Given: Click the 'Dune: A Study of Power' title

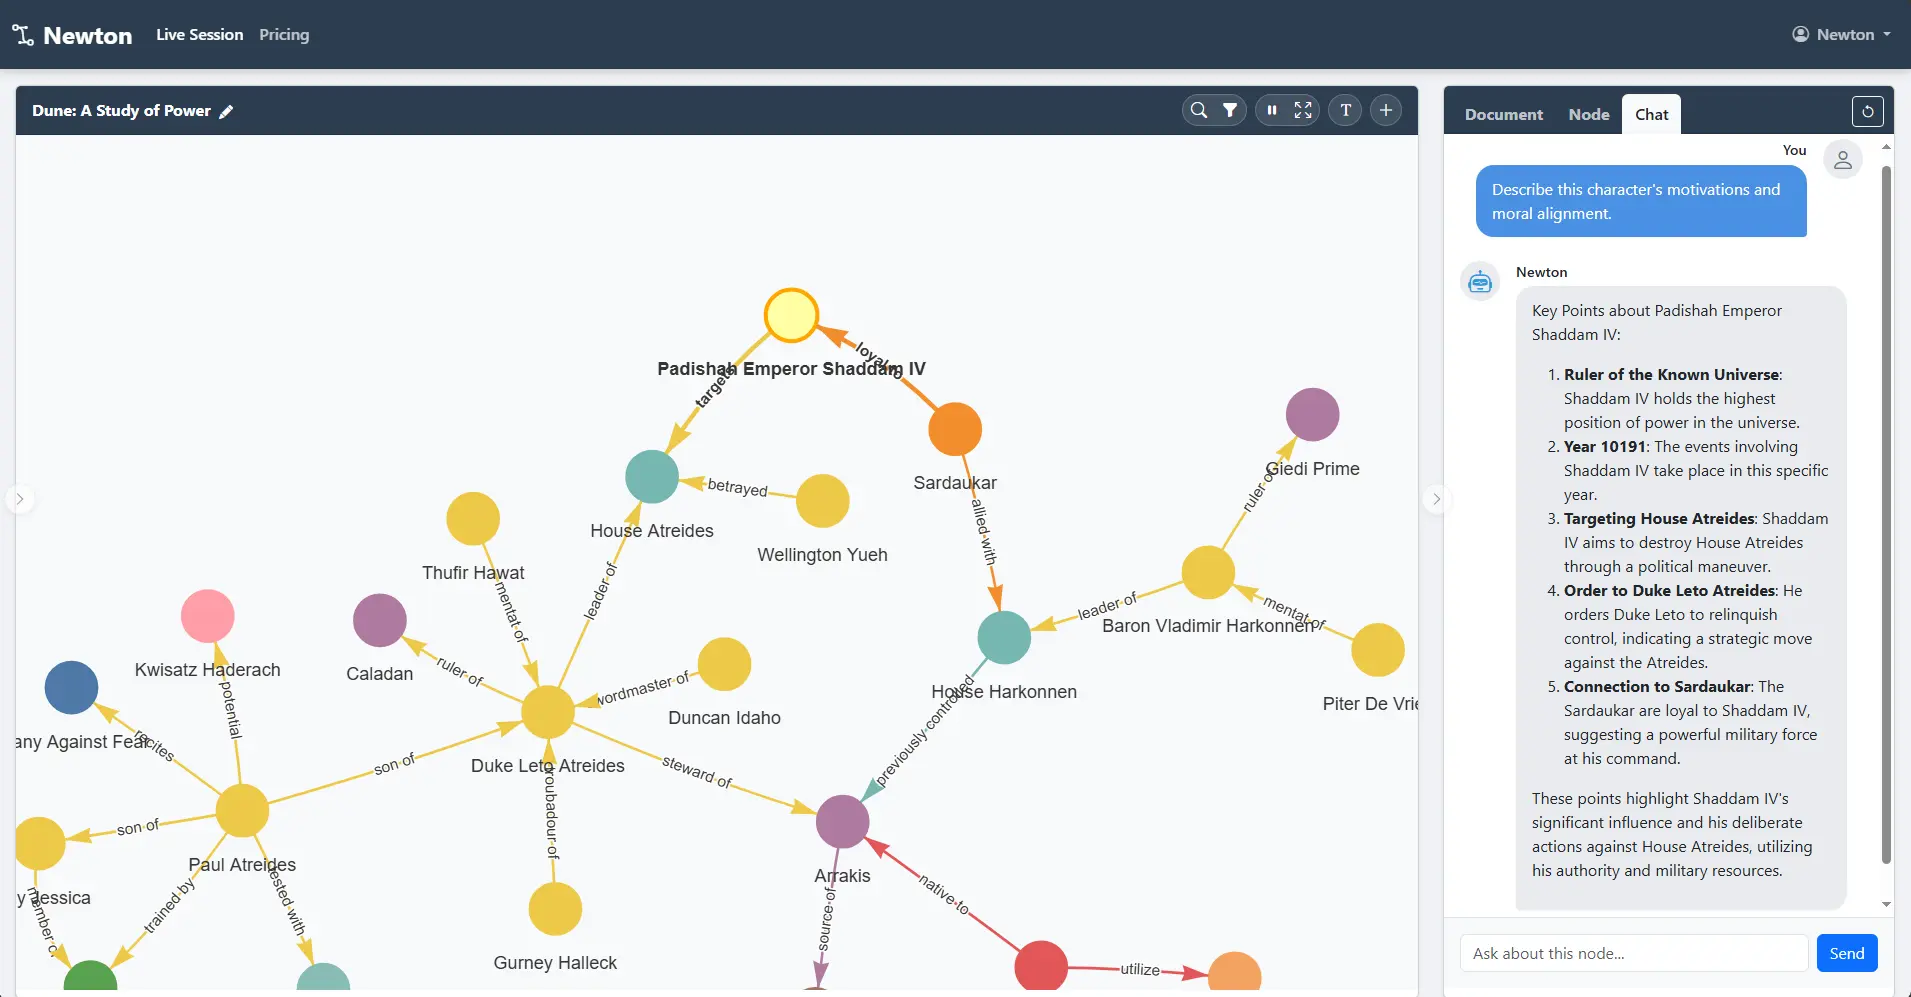Looking at the screenshot, I should pos(121,111).
